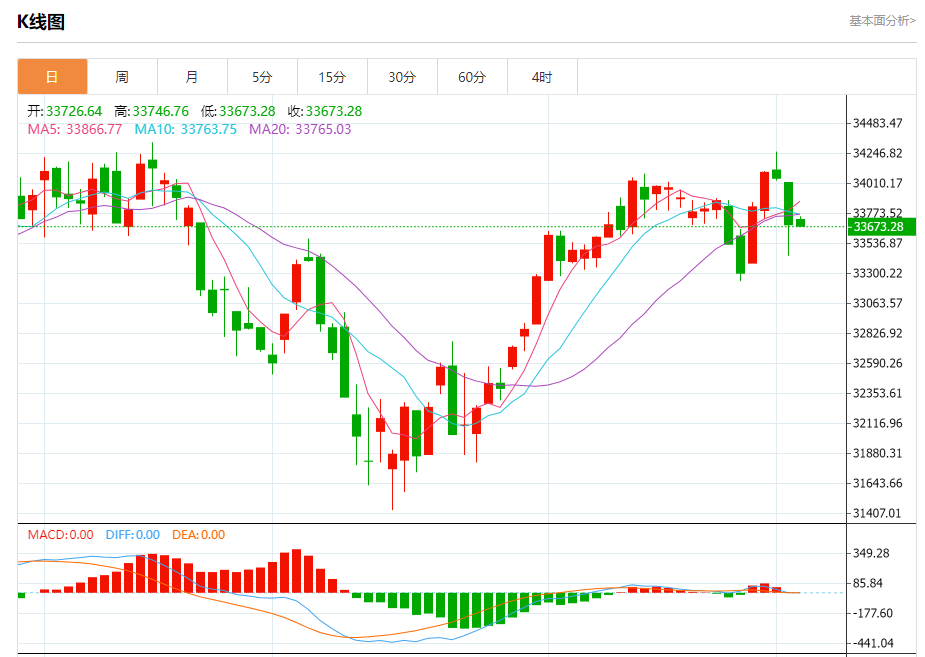Image resolution: width=925 pixels, height=657 pixels.
Task: Click the MA10: 33763.75 legend
Action: point(186,129)
